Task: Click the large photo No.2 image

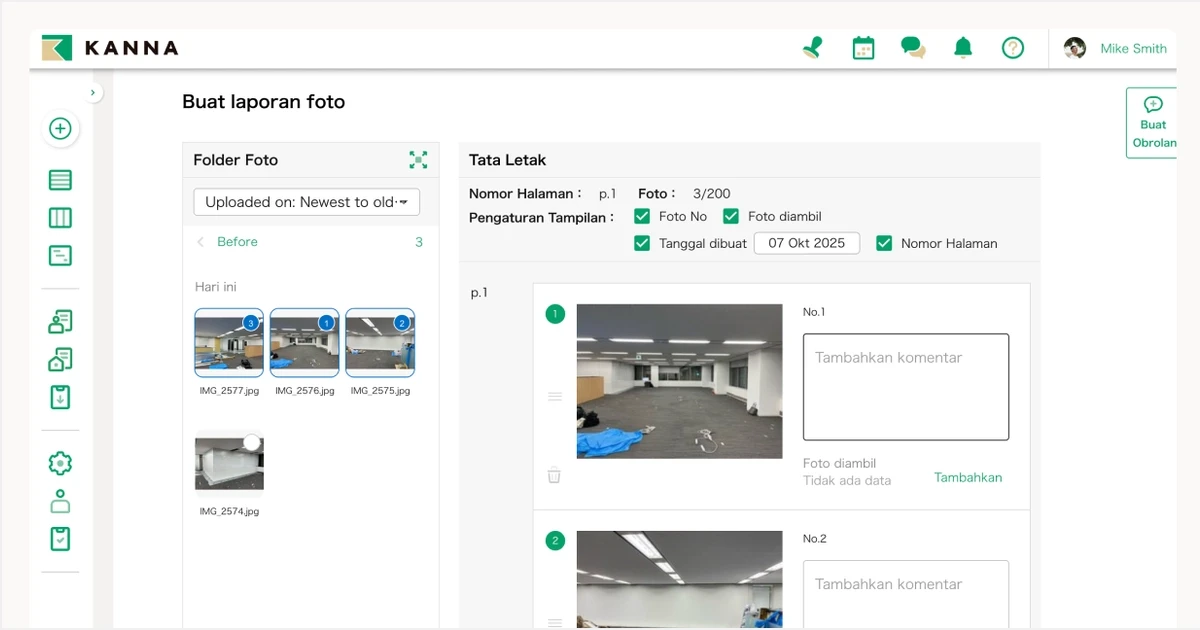Action: (680, 580)
